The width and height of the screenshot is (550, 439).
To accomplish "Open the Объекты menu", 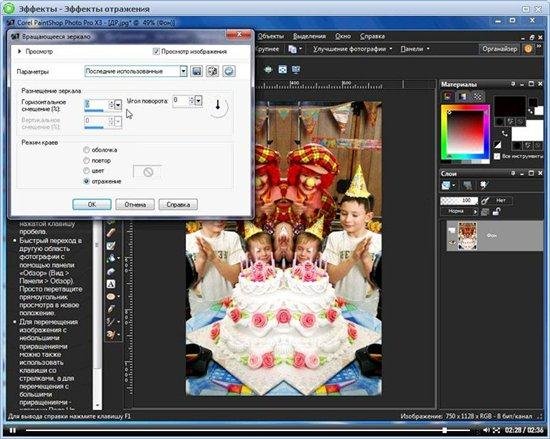I will coord(270,36).
